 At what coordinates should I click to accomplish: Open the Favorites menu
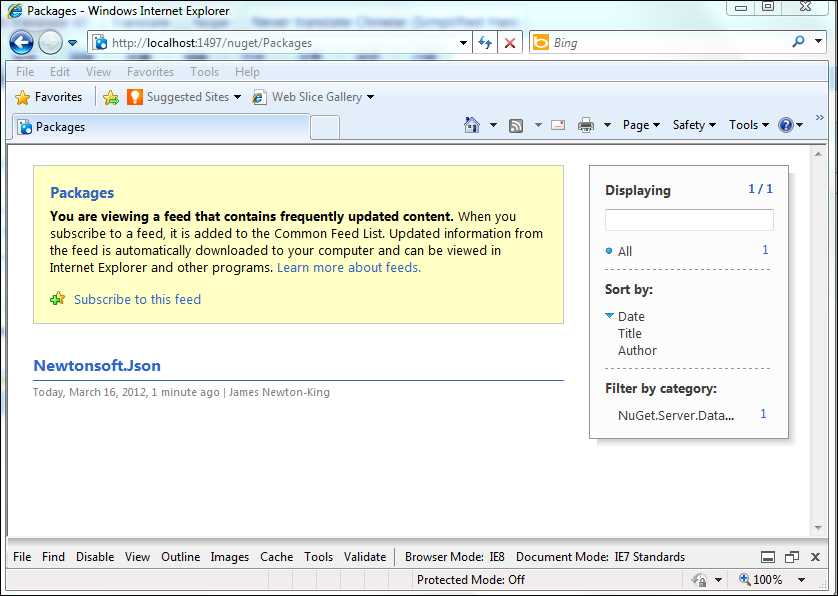150,72
